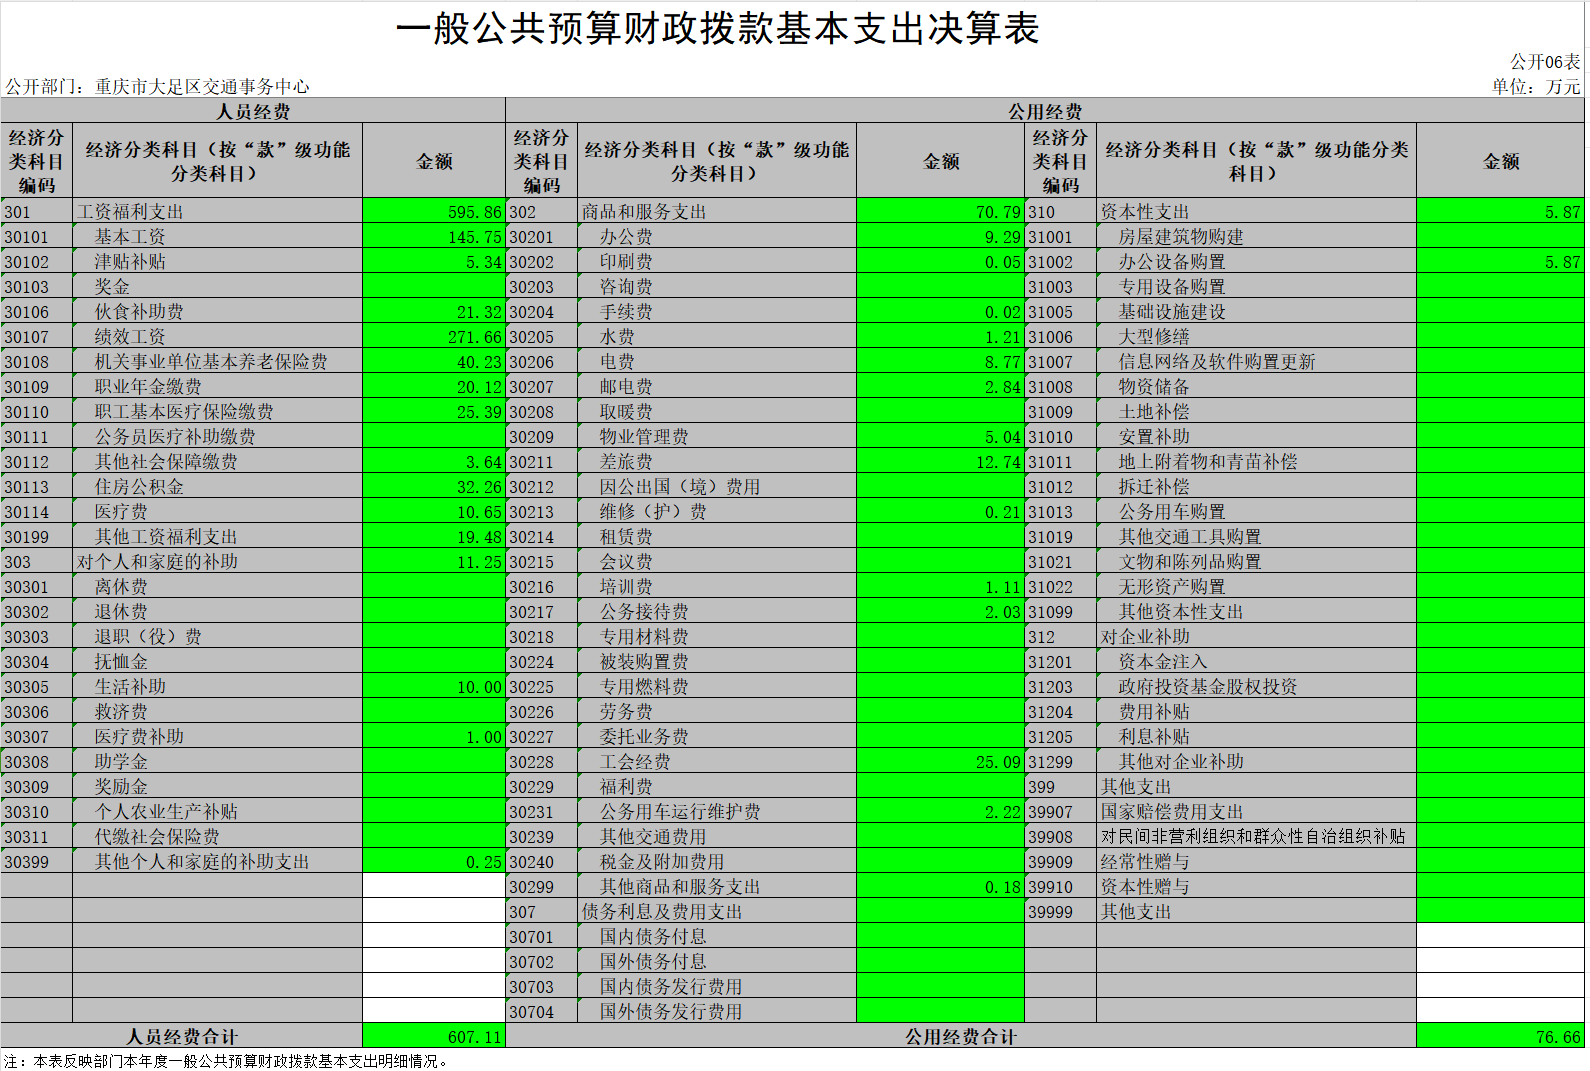Click the code cell 39999
The image size is (1590, 1071).
tap(1060, 911)
